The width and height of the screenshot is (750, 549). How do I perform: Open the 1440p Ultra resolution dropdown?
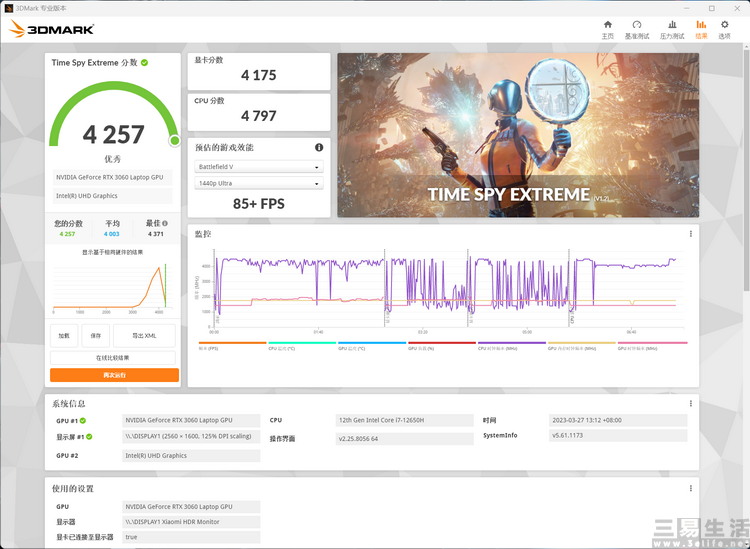coord(259,183)
